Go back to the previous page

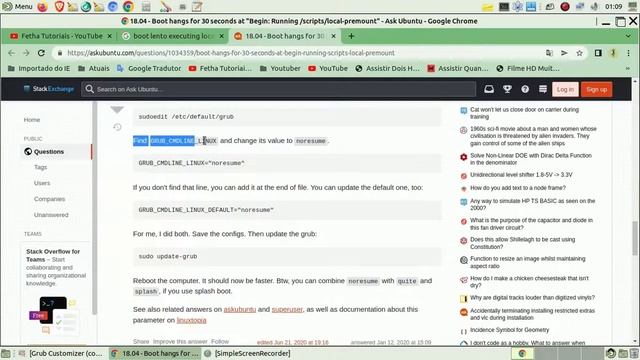click(11, 53)
